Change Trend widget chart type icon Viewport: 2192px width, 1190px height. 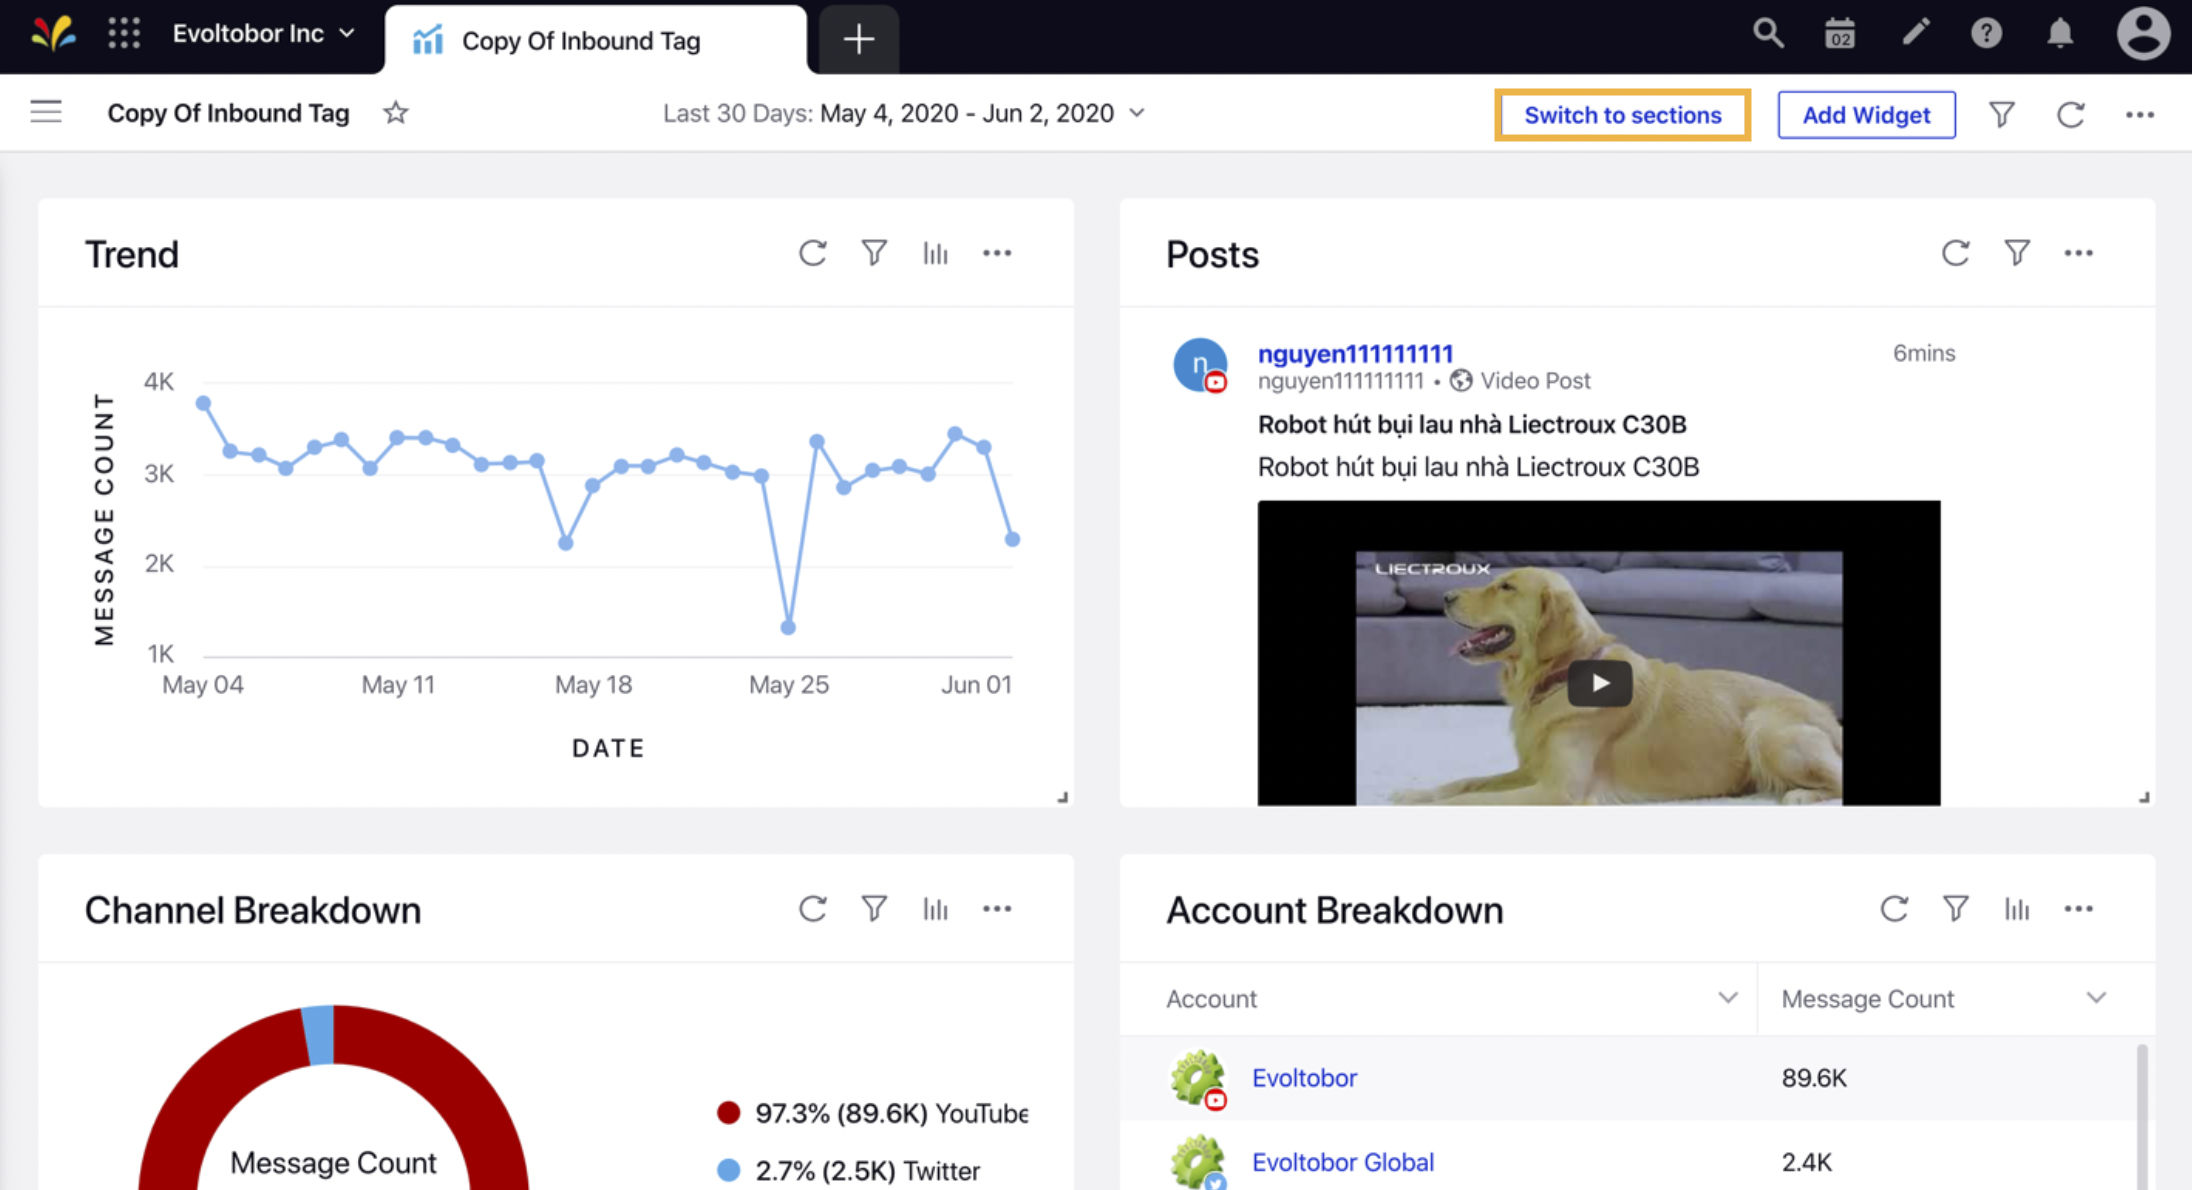pyautogui.click(x=935, y=253)
